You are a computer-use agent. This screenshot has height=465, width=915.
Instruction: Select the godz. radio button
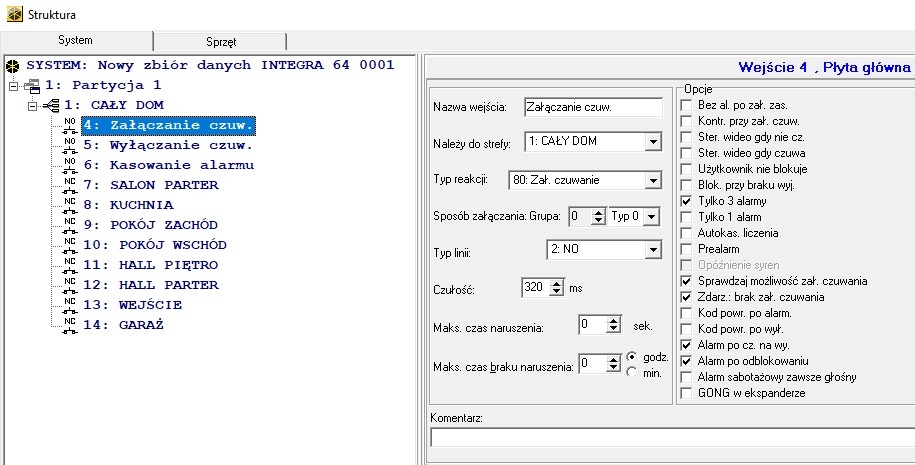(x=631, y=356)
